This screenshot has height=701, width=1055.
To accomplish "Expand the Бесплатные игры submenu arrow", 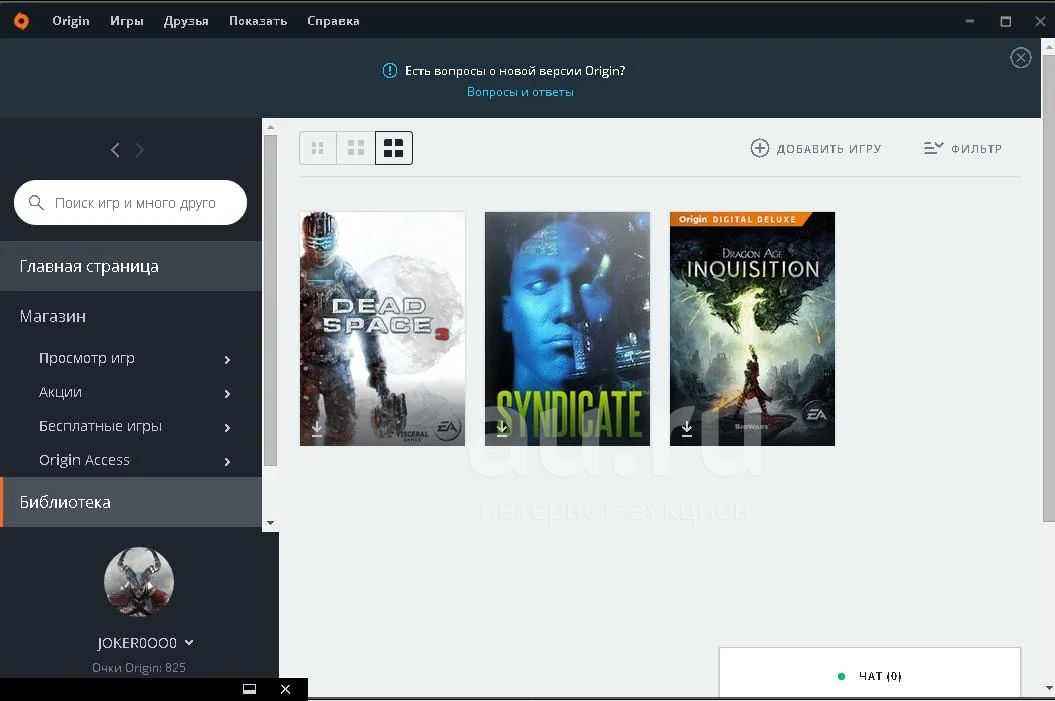I will click(x=227, y=428).
